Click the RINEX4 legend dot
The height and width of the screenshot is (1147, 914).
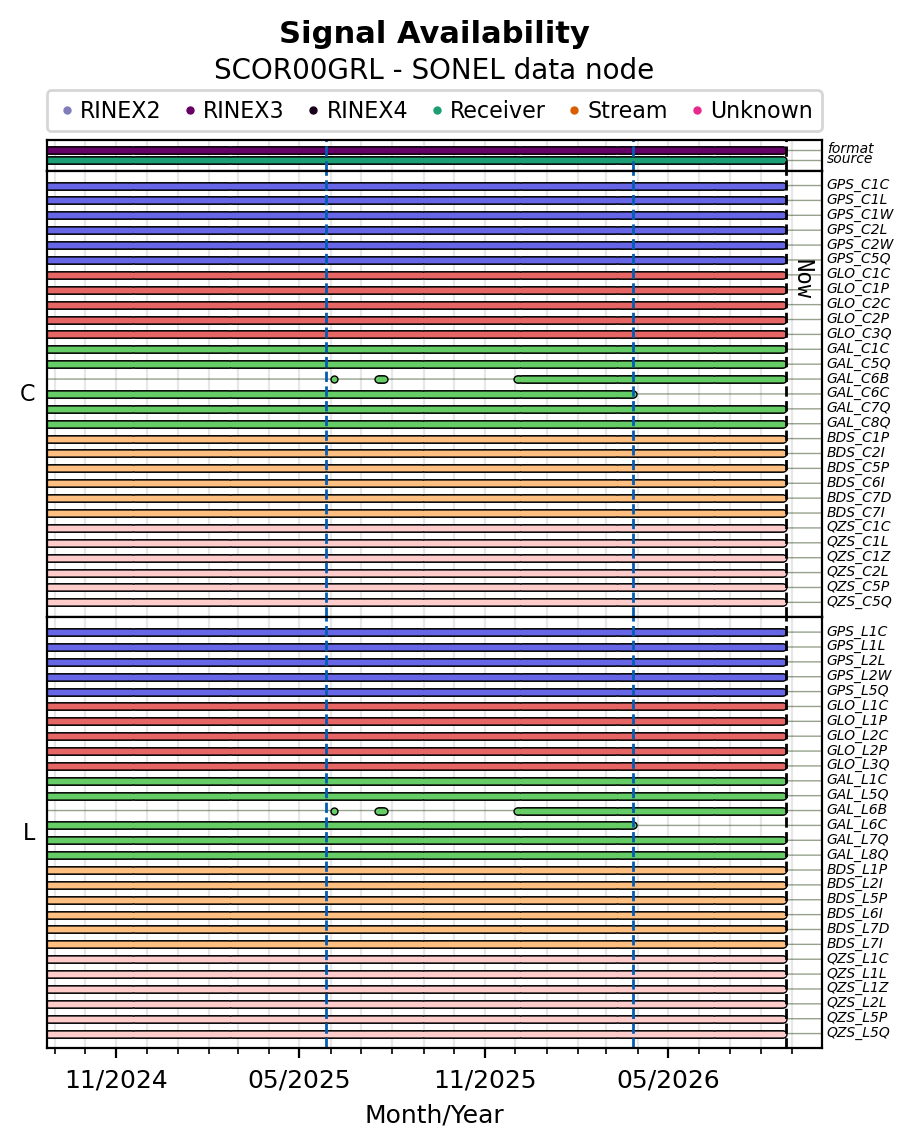click(x=314, y=111)
